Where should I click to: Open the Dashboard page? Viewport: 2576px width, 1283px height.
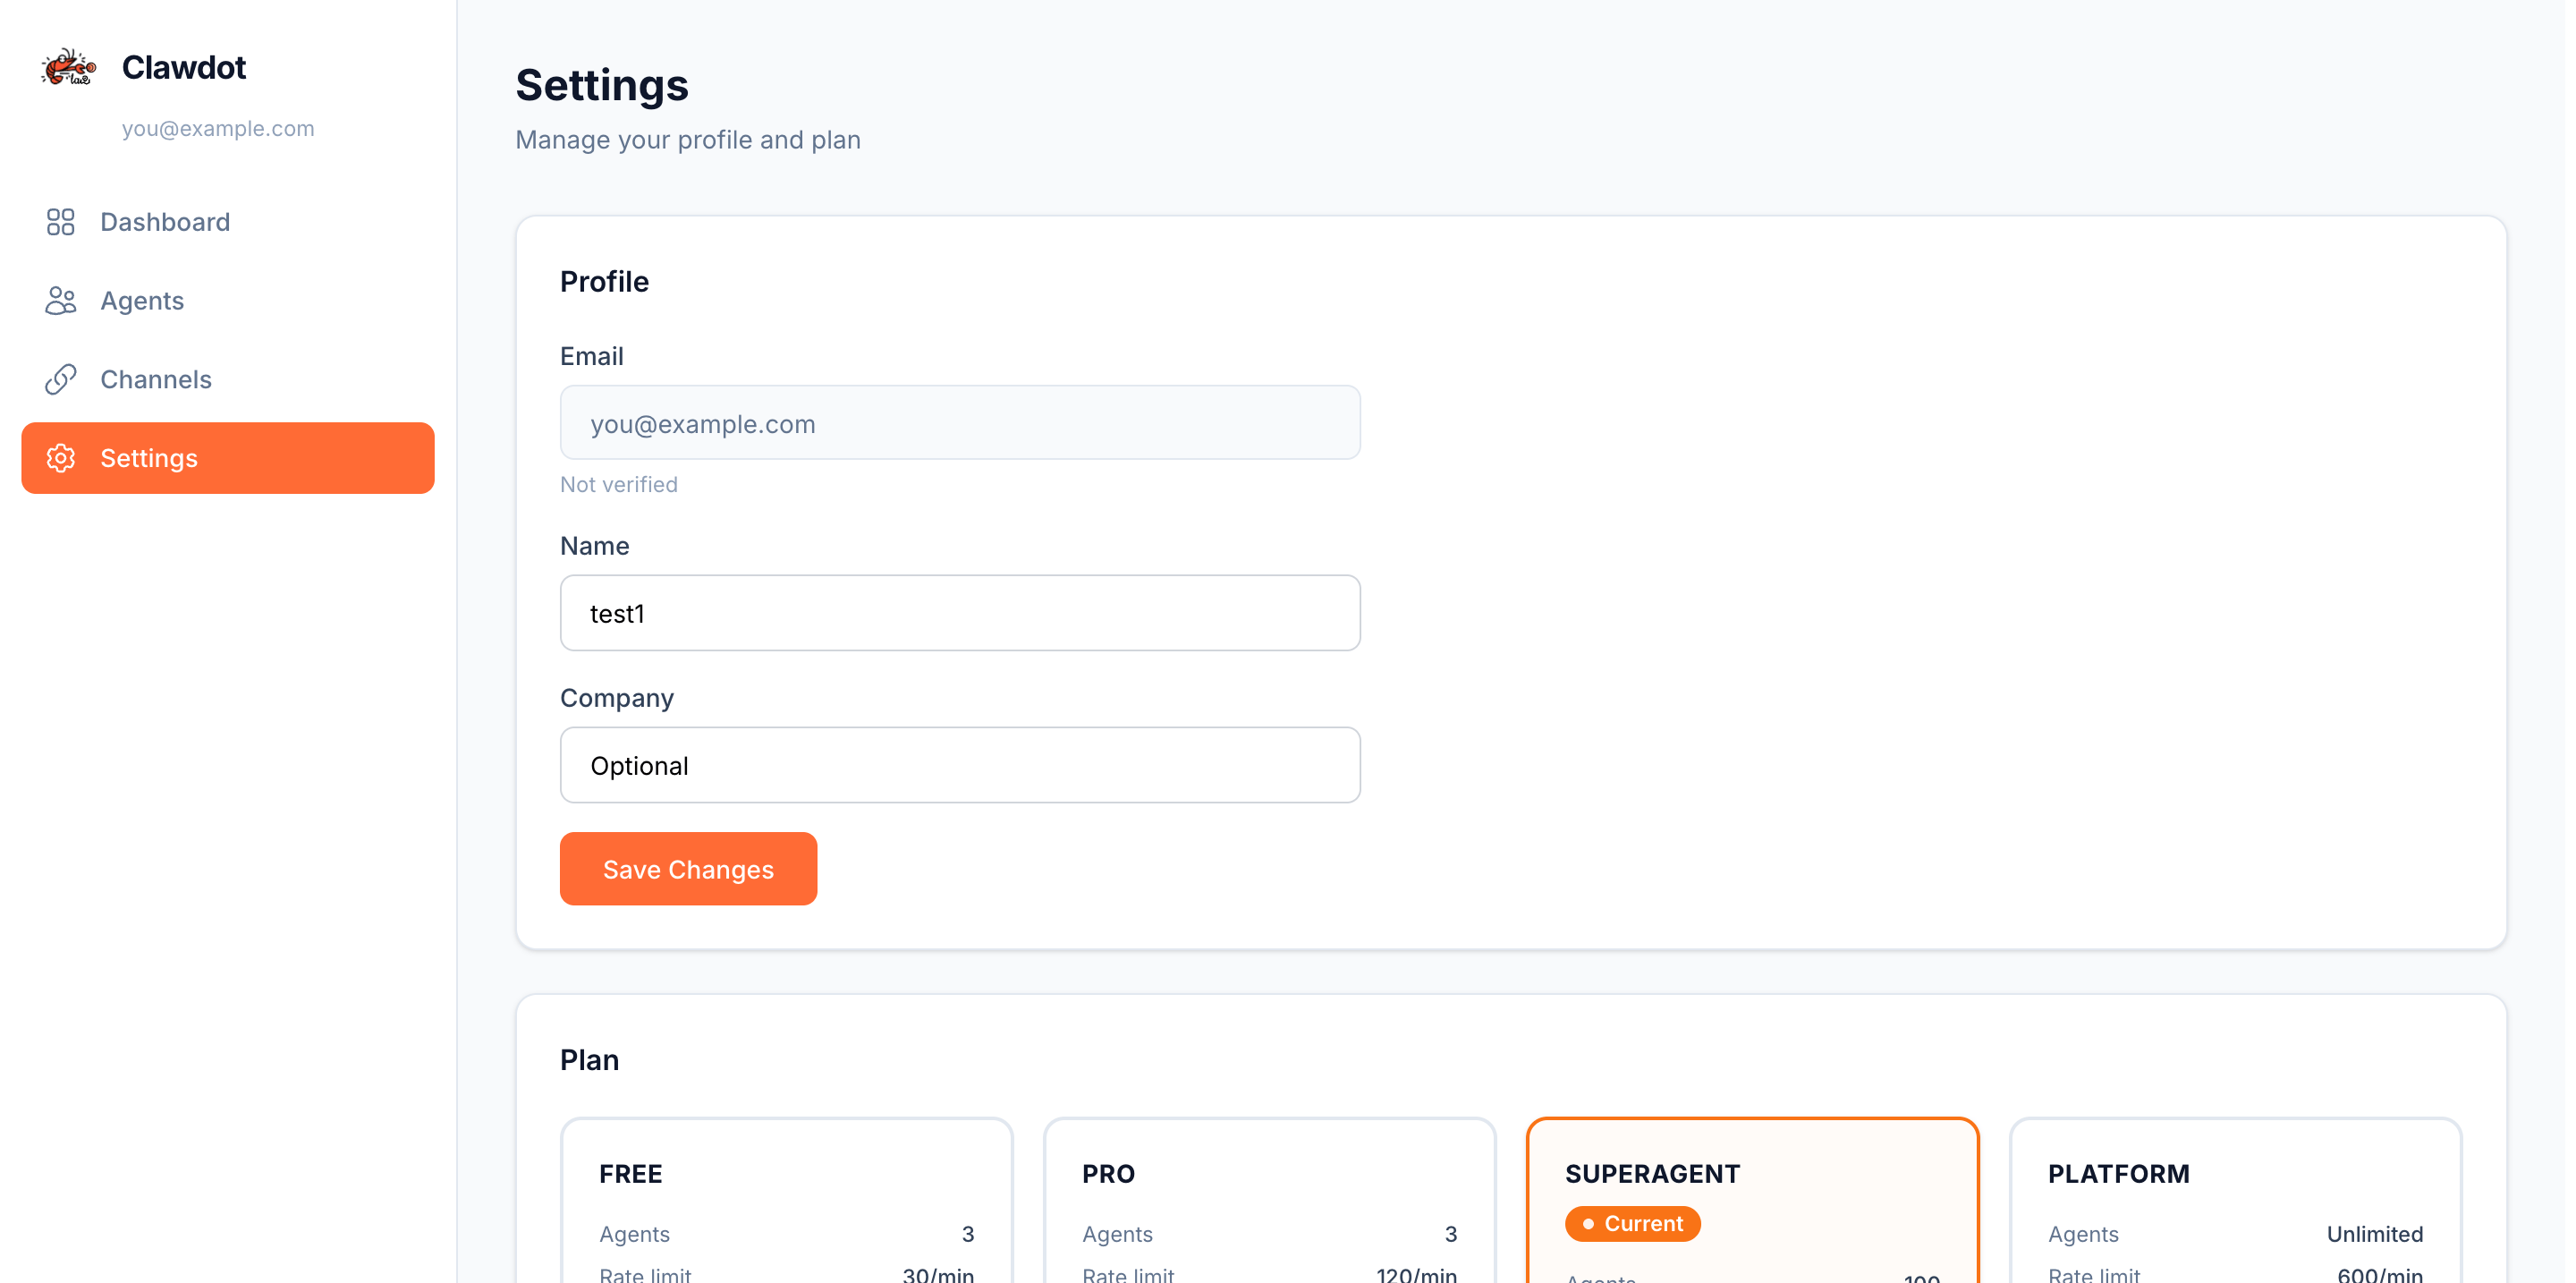228,222
